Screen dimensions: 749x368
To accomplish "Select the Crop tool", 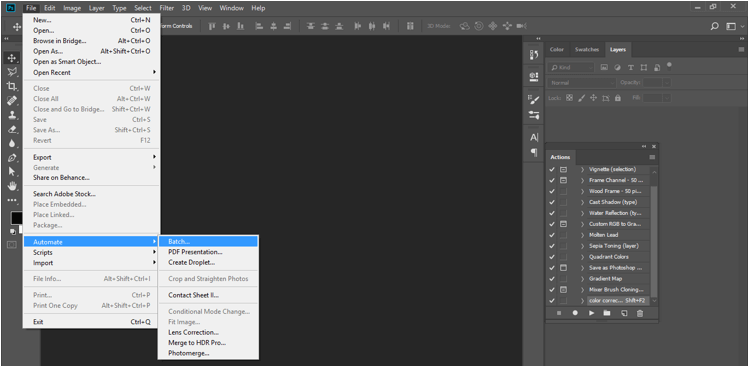I will pos(12,86).
